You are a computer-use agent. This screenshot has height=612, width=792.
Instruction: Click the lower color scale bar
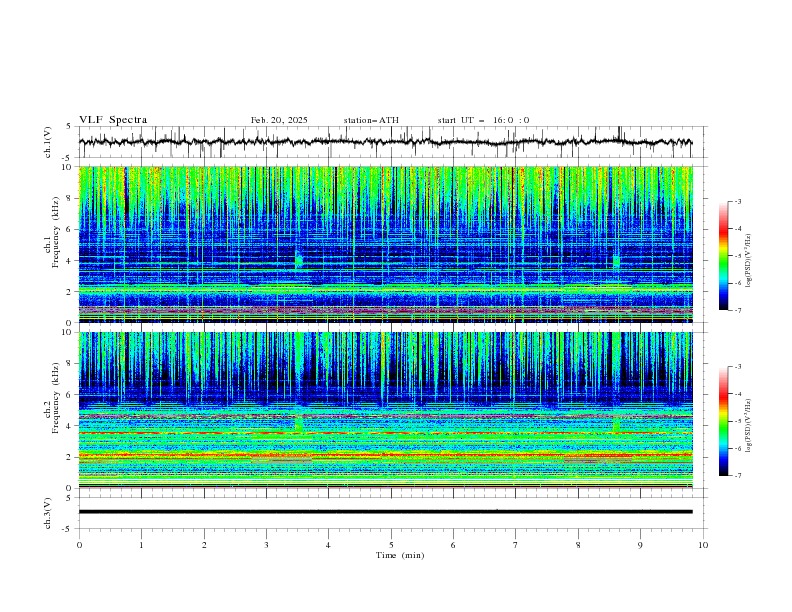click(723, 421)
